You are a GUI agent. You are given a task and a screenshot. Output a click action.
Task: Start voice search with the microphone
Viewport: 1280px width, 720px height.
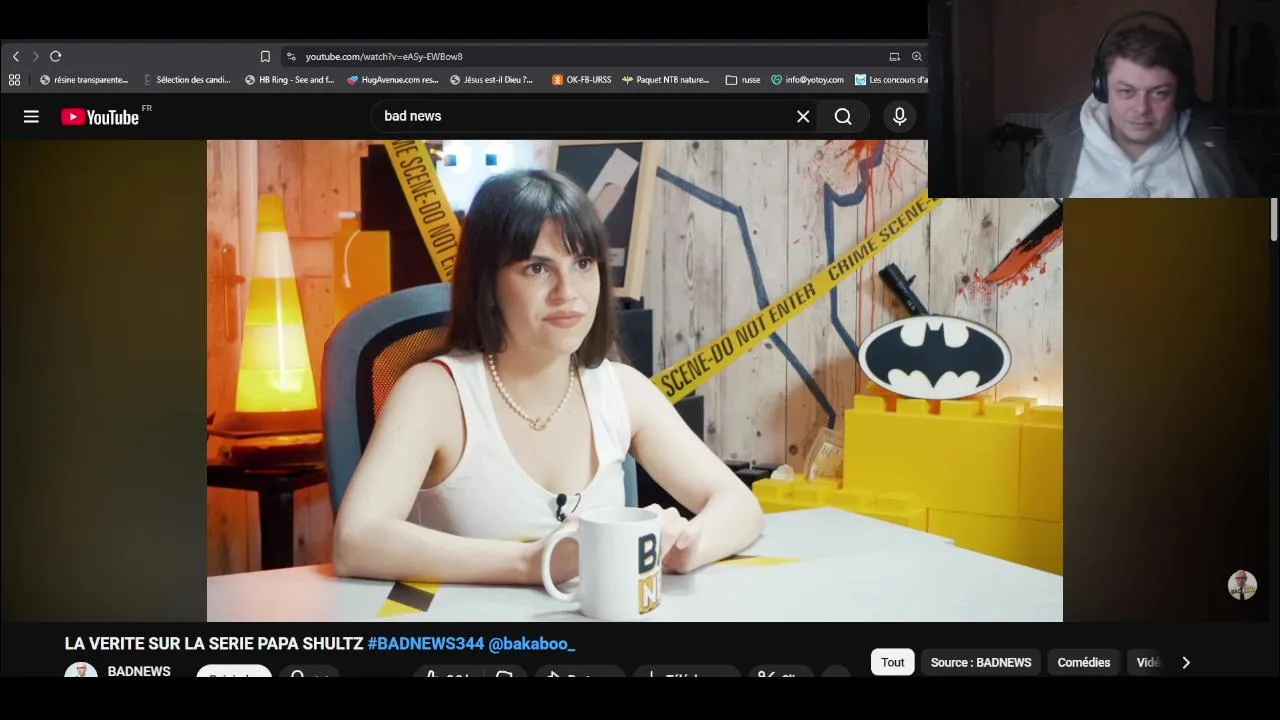(x=899, y=117)
